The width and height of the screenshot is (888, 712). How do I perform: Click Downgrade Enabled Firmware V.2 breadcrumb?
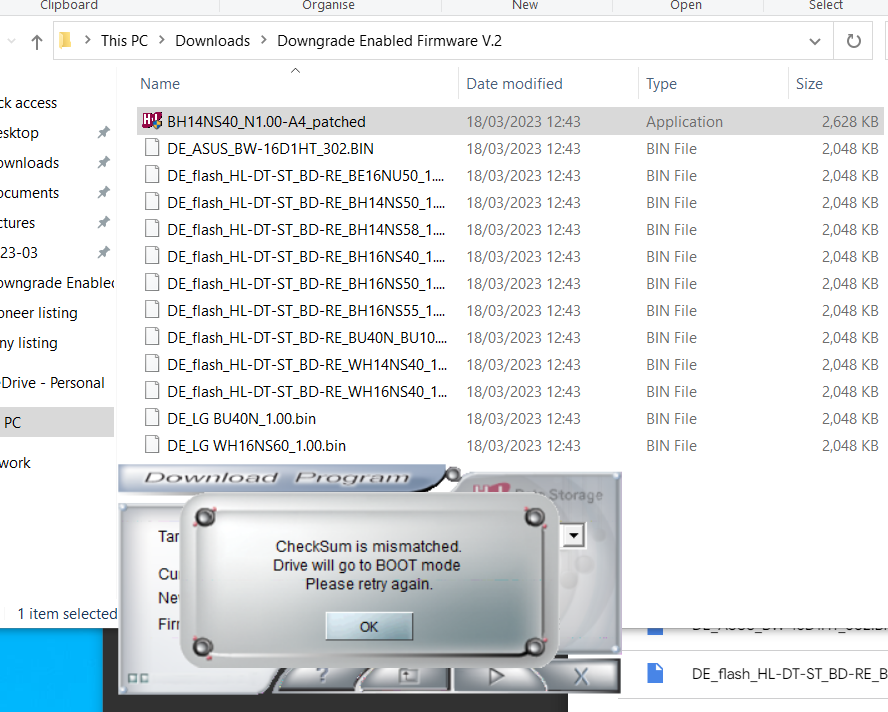[389, 41]
